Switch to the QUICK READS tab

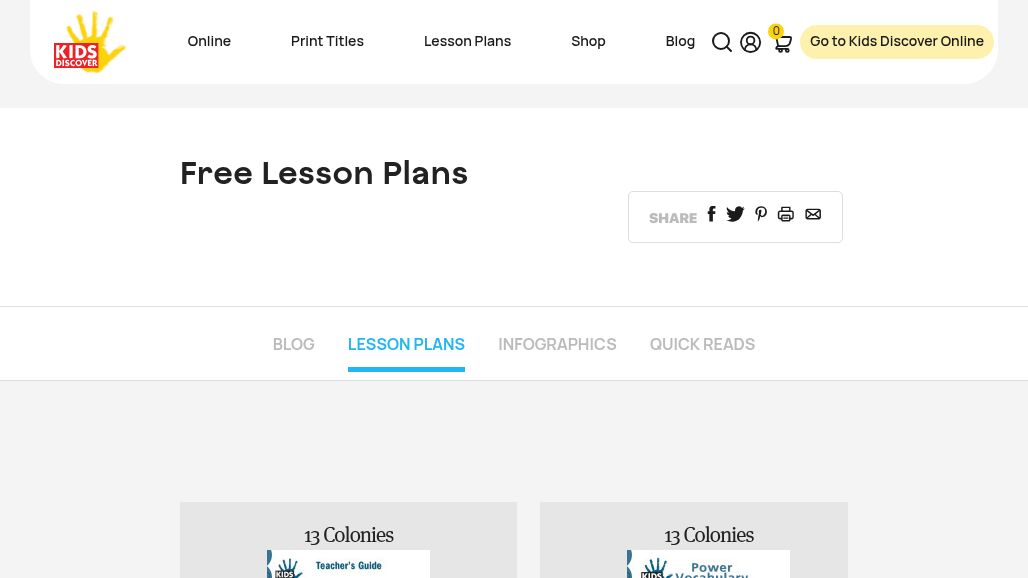[x=702, y=344]
